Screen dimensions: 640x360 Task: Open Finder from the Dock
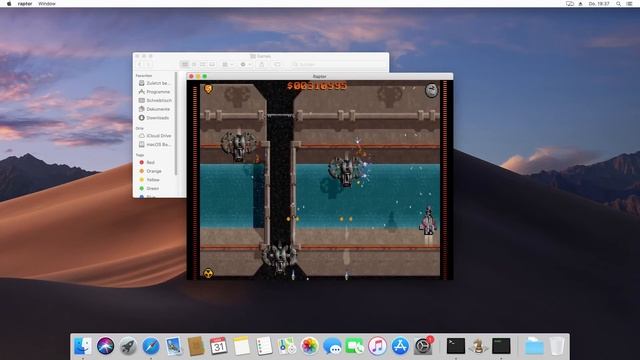point(83,346)
